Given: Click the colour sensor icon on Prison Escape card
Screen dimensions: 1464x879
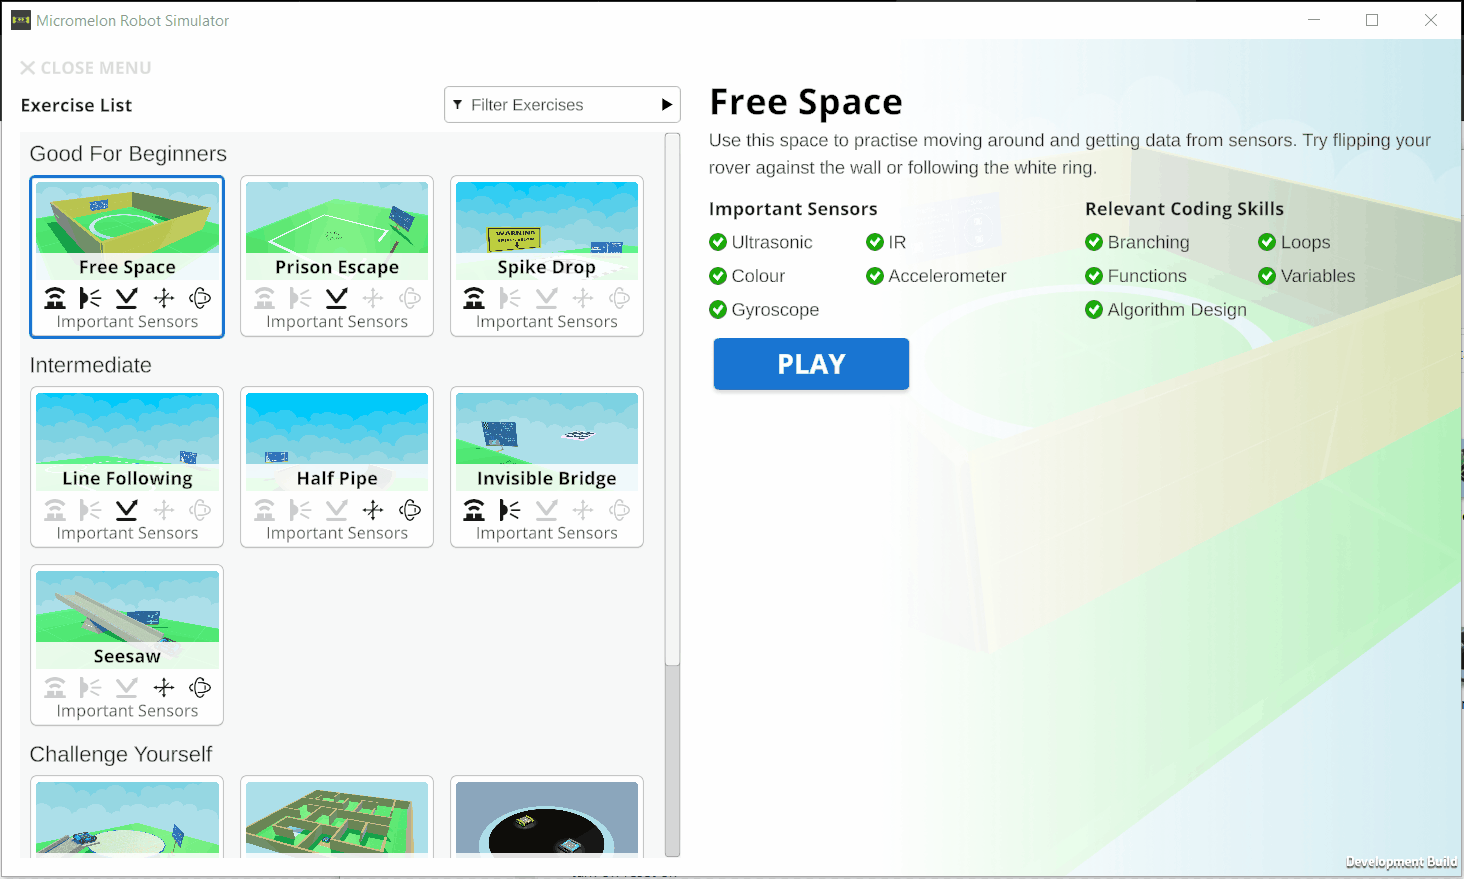Looking at the screenshot, I should click(x=337, y=298).
